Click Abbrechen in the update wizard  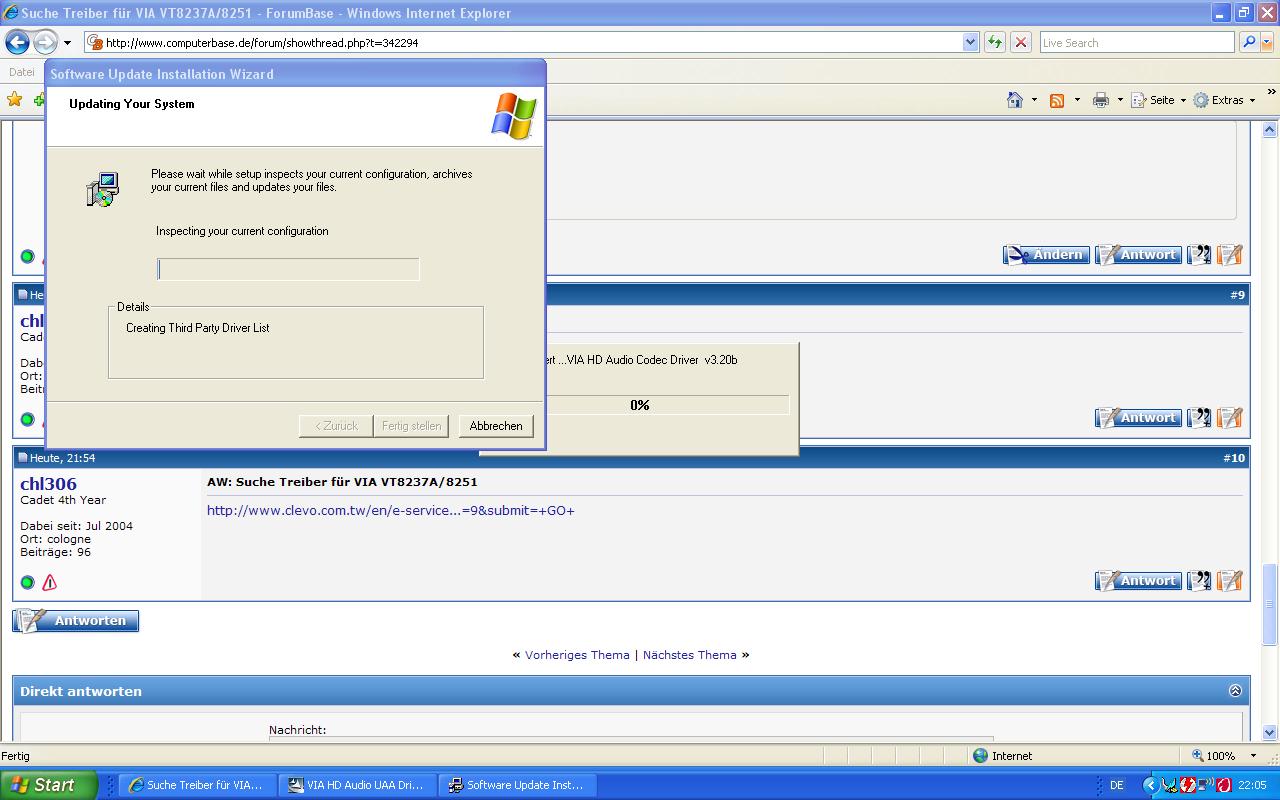(496, 426)
